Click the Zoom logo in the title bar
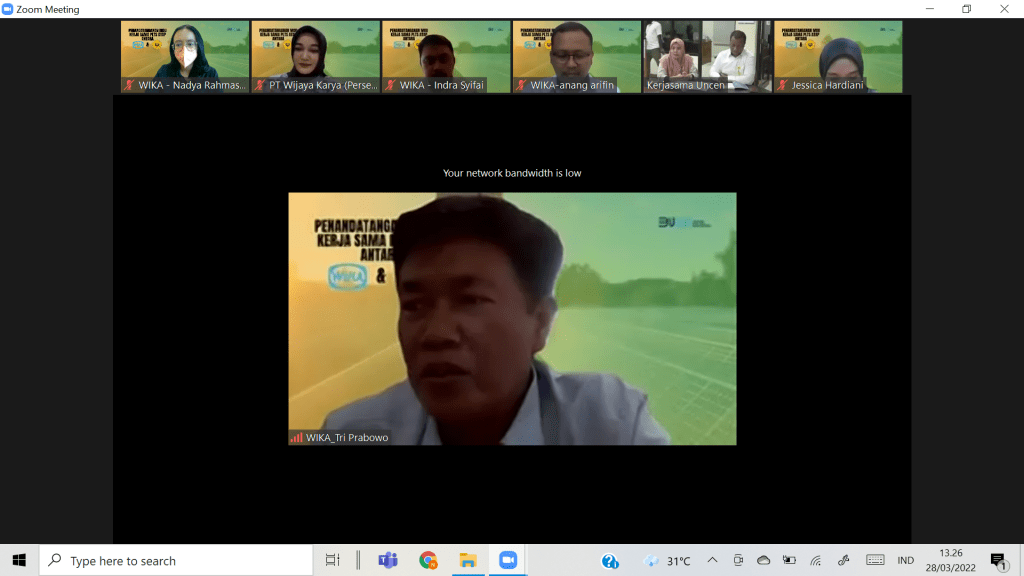The width and height of the screenshot is (1024, 576). 7,9
